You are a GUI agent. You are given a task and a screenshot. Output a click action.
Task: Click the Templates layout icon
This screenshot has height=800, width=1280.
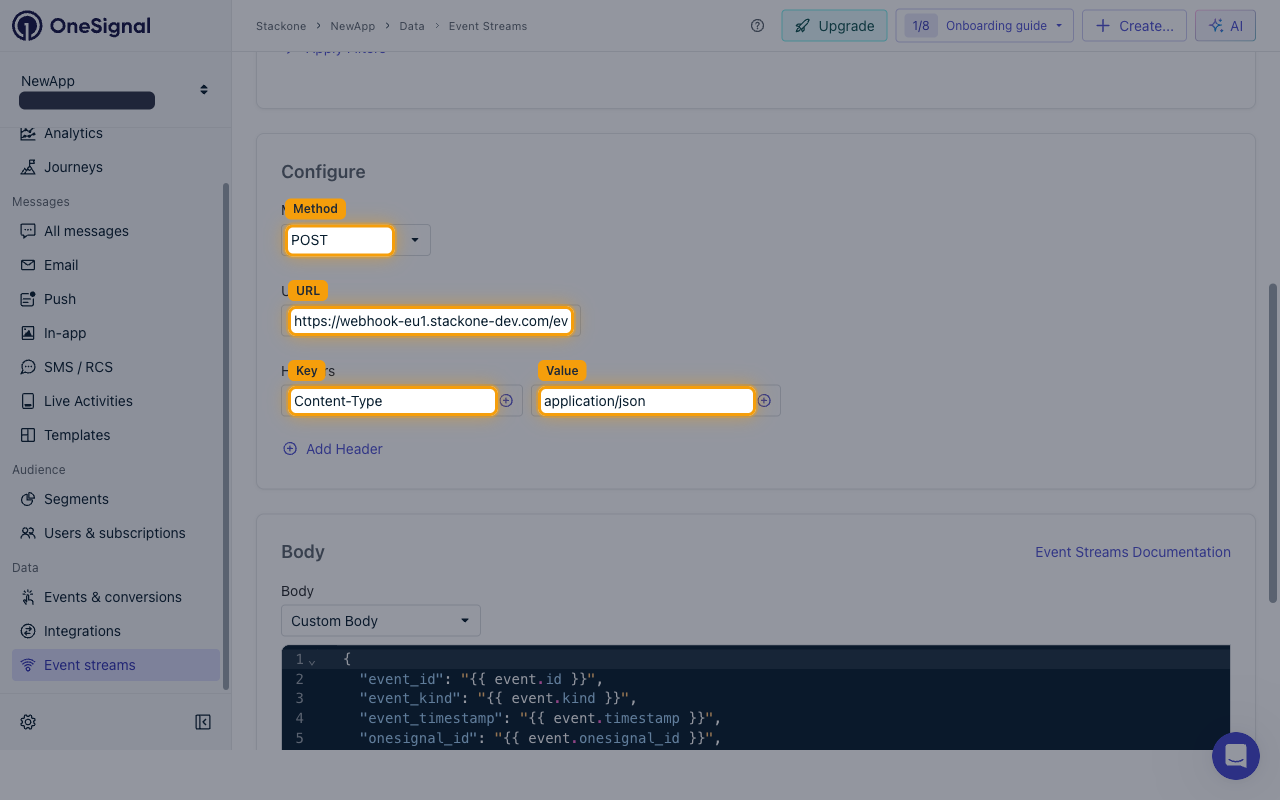point(28,435)
